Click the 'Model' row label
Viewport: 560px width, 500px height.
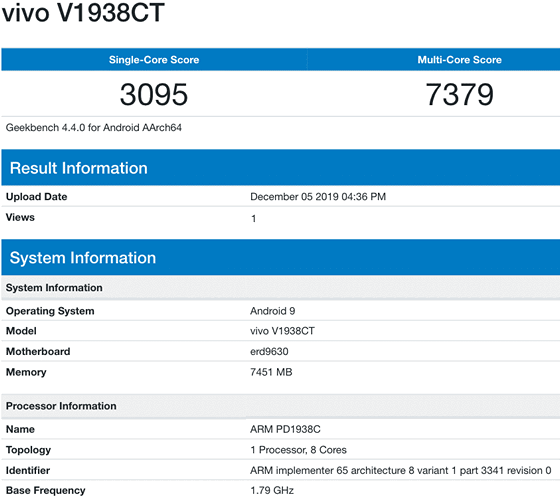tap(21, 331)
